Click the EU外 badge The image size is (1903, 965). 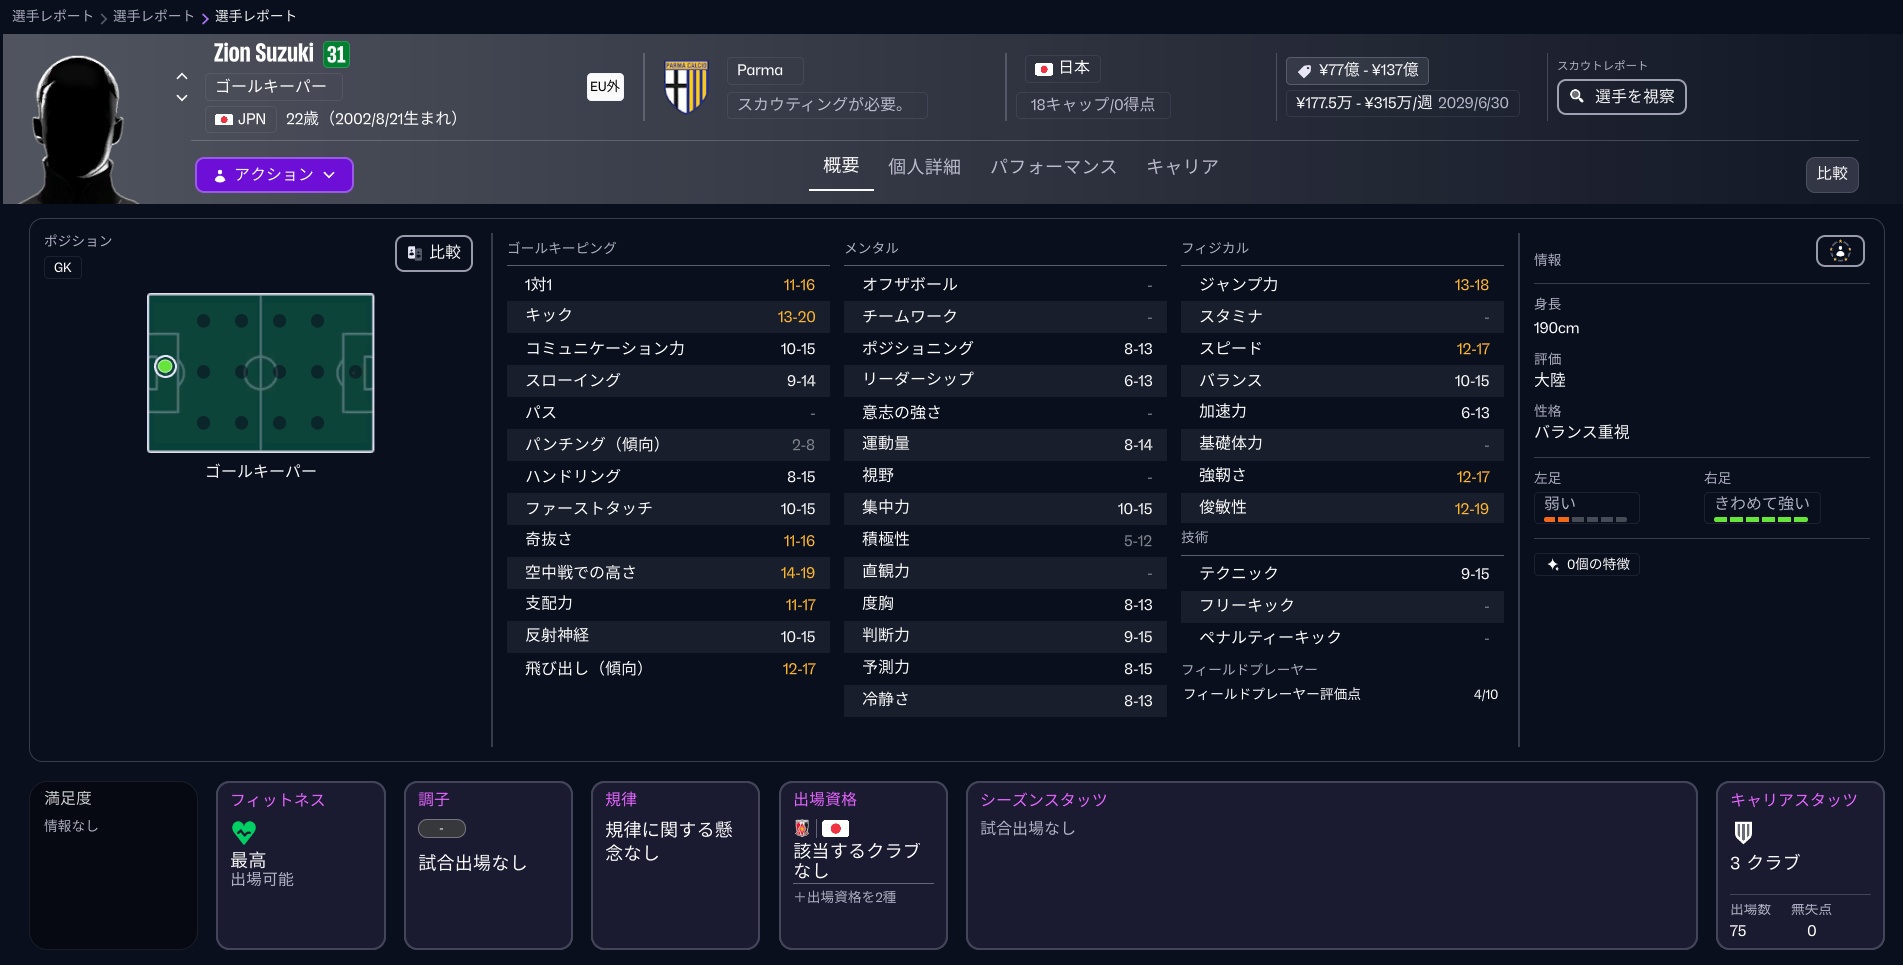tap(605, 87)
